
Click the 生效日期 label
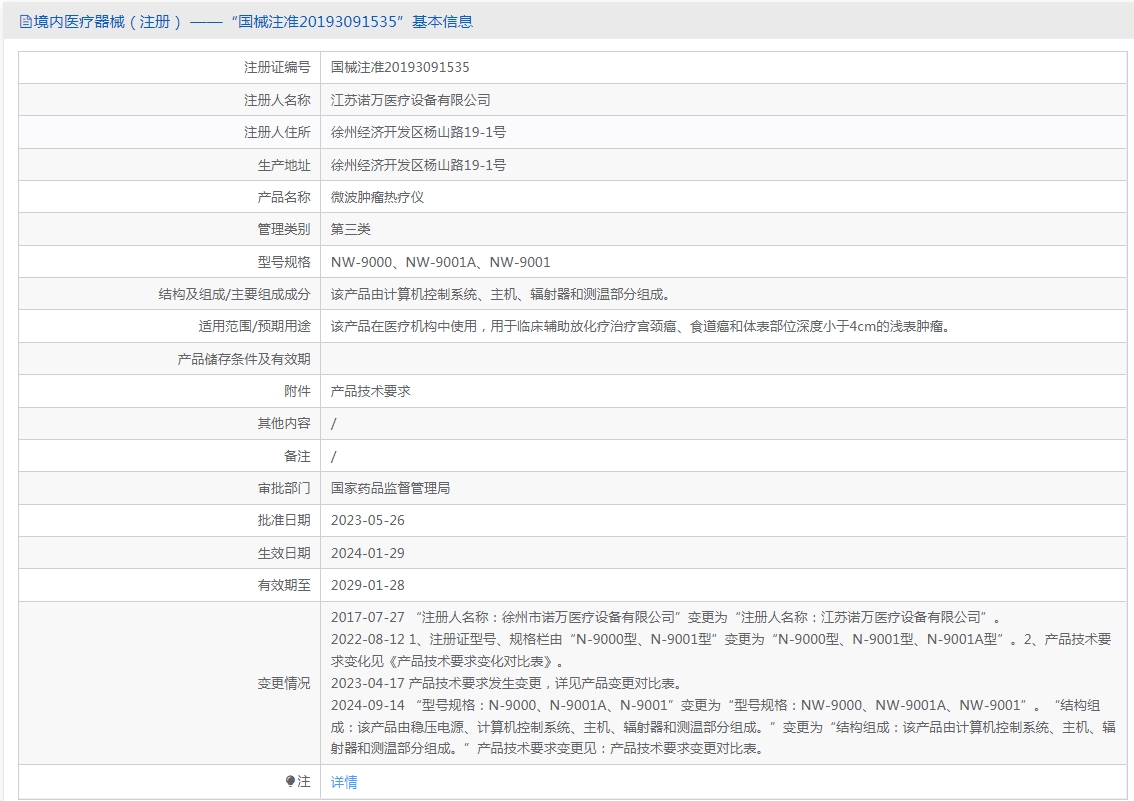[284, 553]
